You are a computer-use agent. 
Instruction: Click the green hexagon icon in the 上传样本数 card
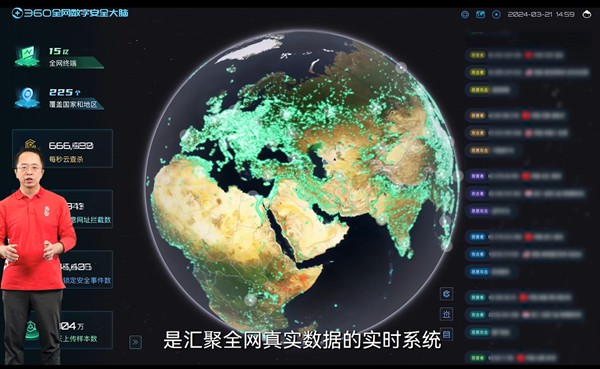(31, 329)
